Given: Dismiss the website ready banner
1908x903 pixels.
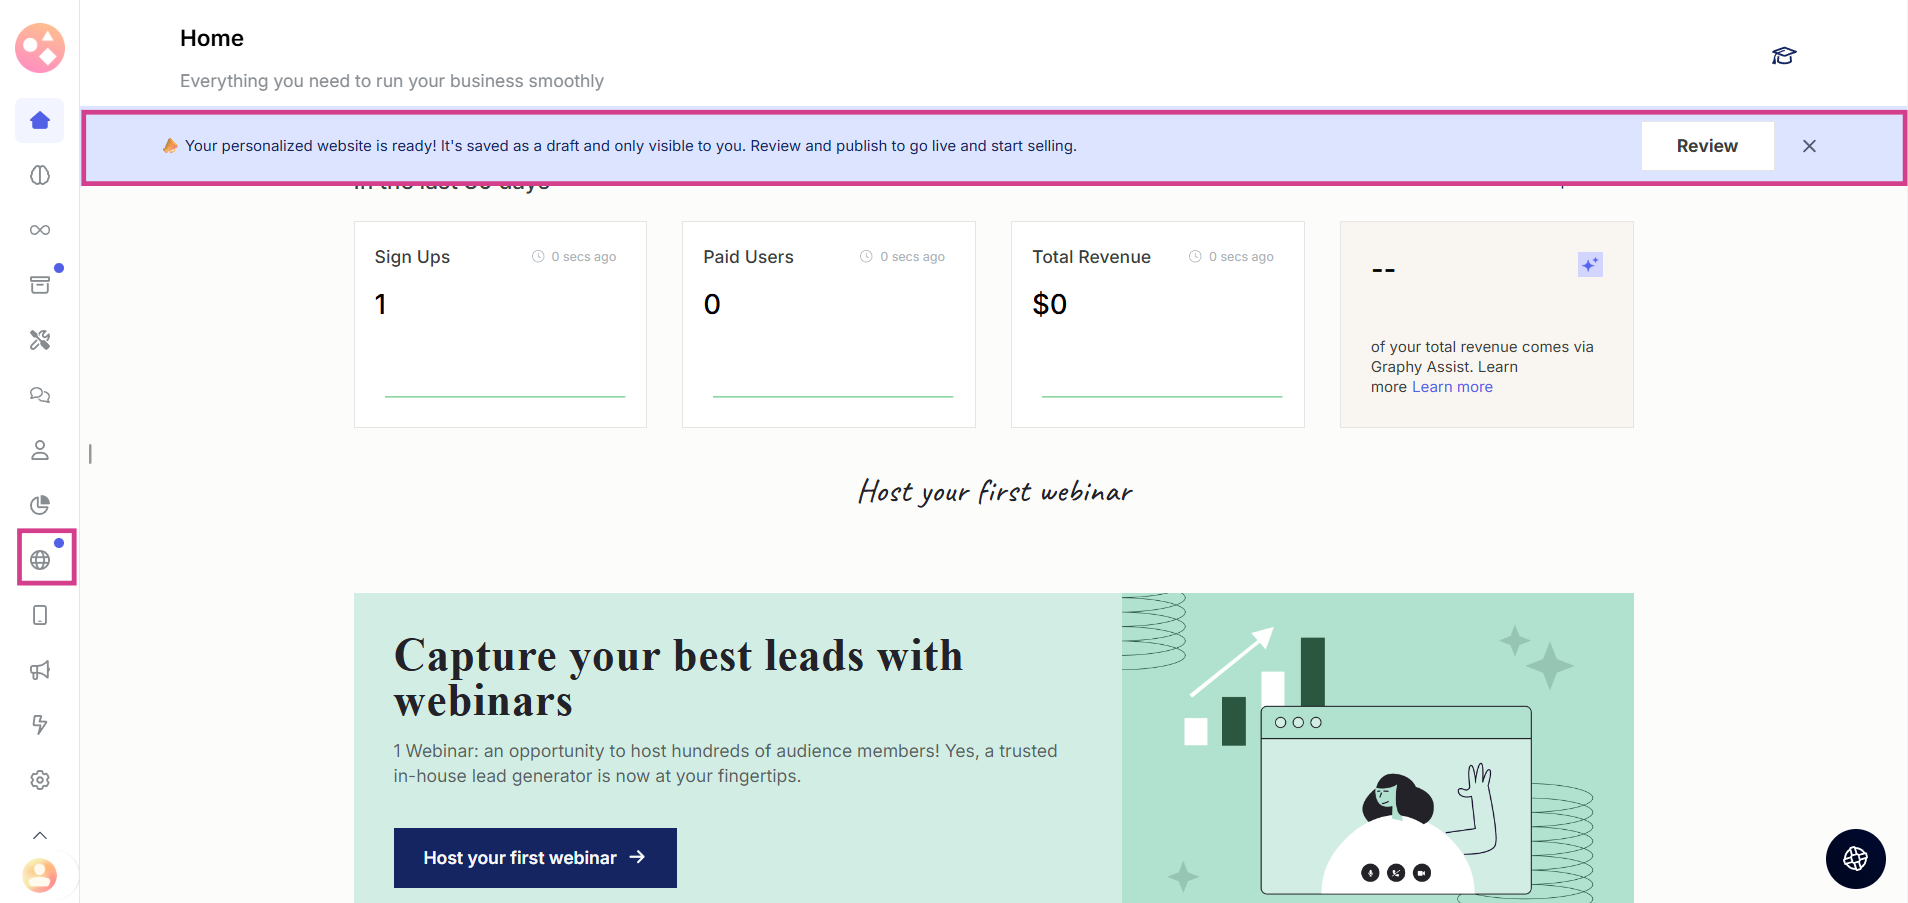Looking at the screenshot, I should pos(1809,146).
